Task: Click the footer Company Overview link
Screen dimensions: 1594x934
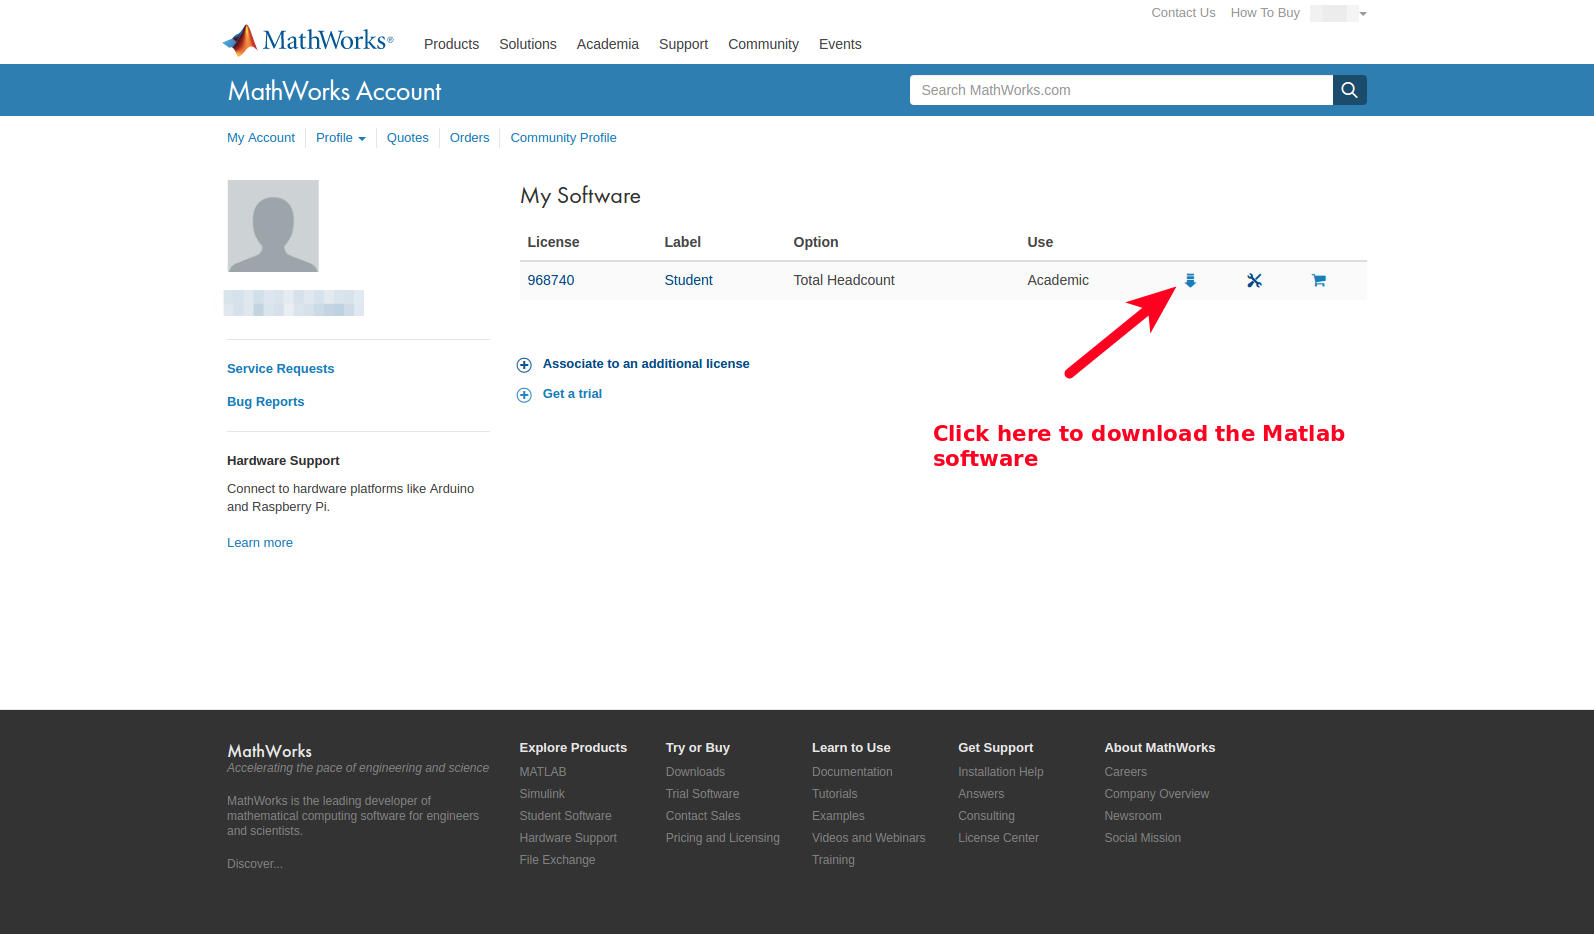Action: [x=1156, y=794]
